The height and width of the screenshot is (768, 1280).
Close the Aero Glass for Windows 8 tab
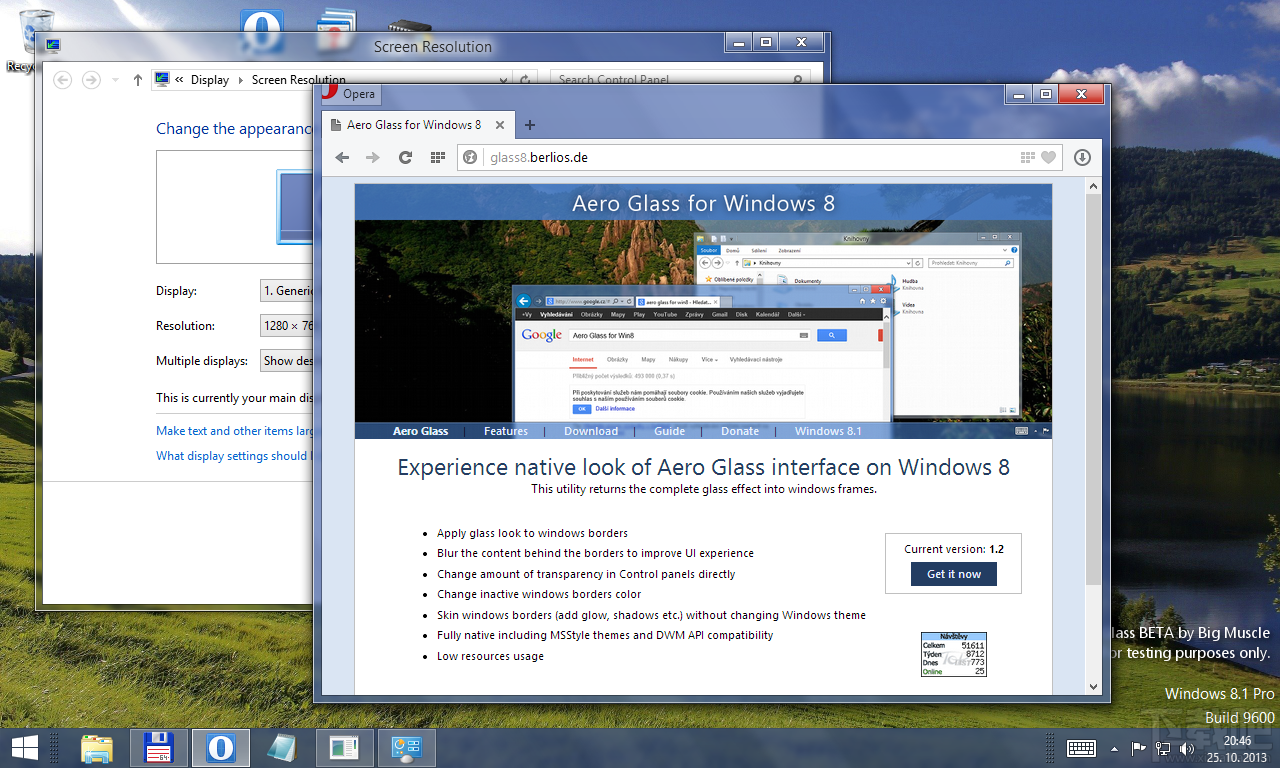click(x=500, y=125)
